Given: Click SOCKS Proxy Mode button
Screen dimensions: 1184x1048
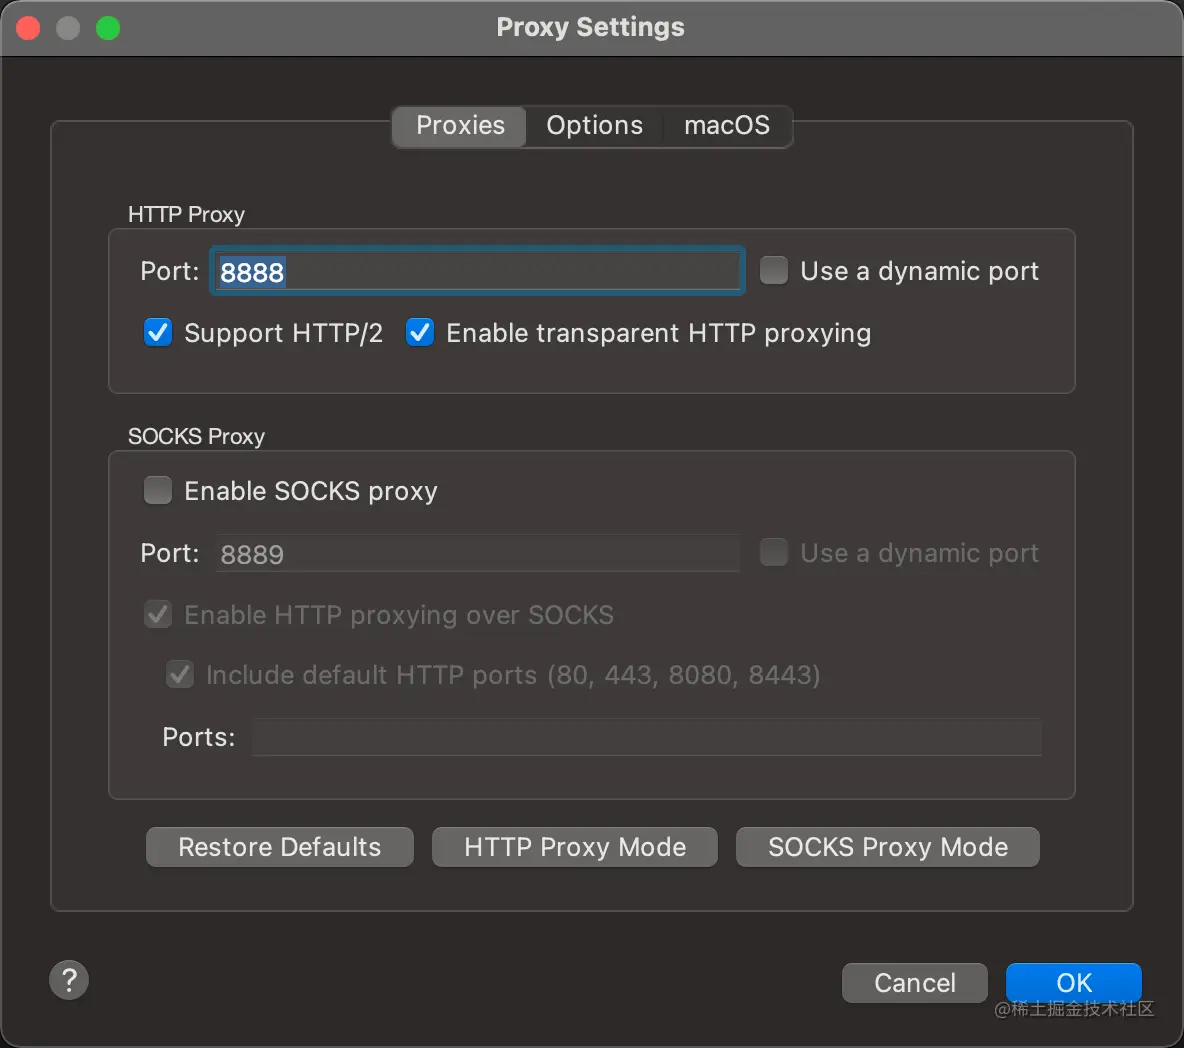Looking at the screenshot, I should point(888,847).
